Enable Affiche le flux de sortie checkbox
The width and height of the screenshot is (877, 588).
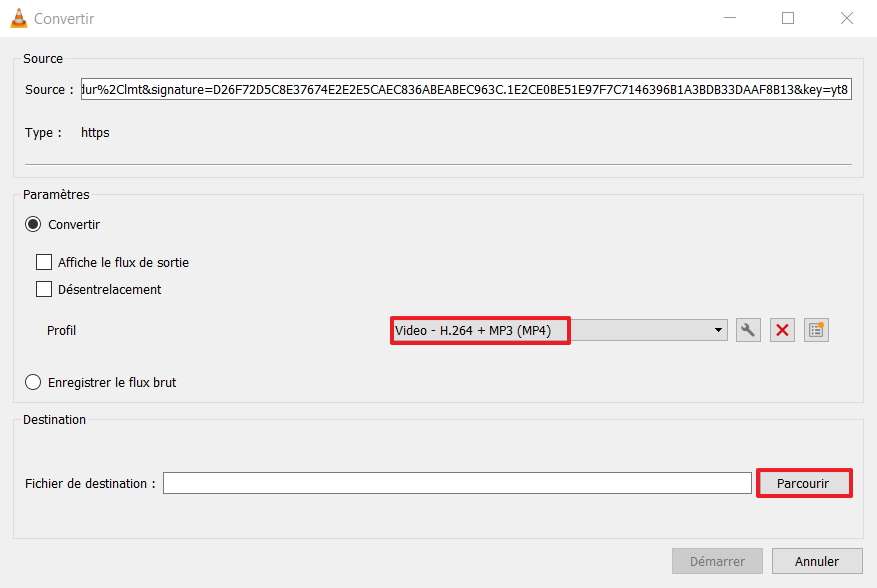pos(44,263)
